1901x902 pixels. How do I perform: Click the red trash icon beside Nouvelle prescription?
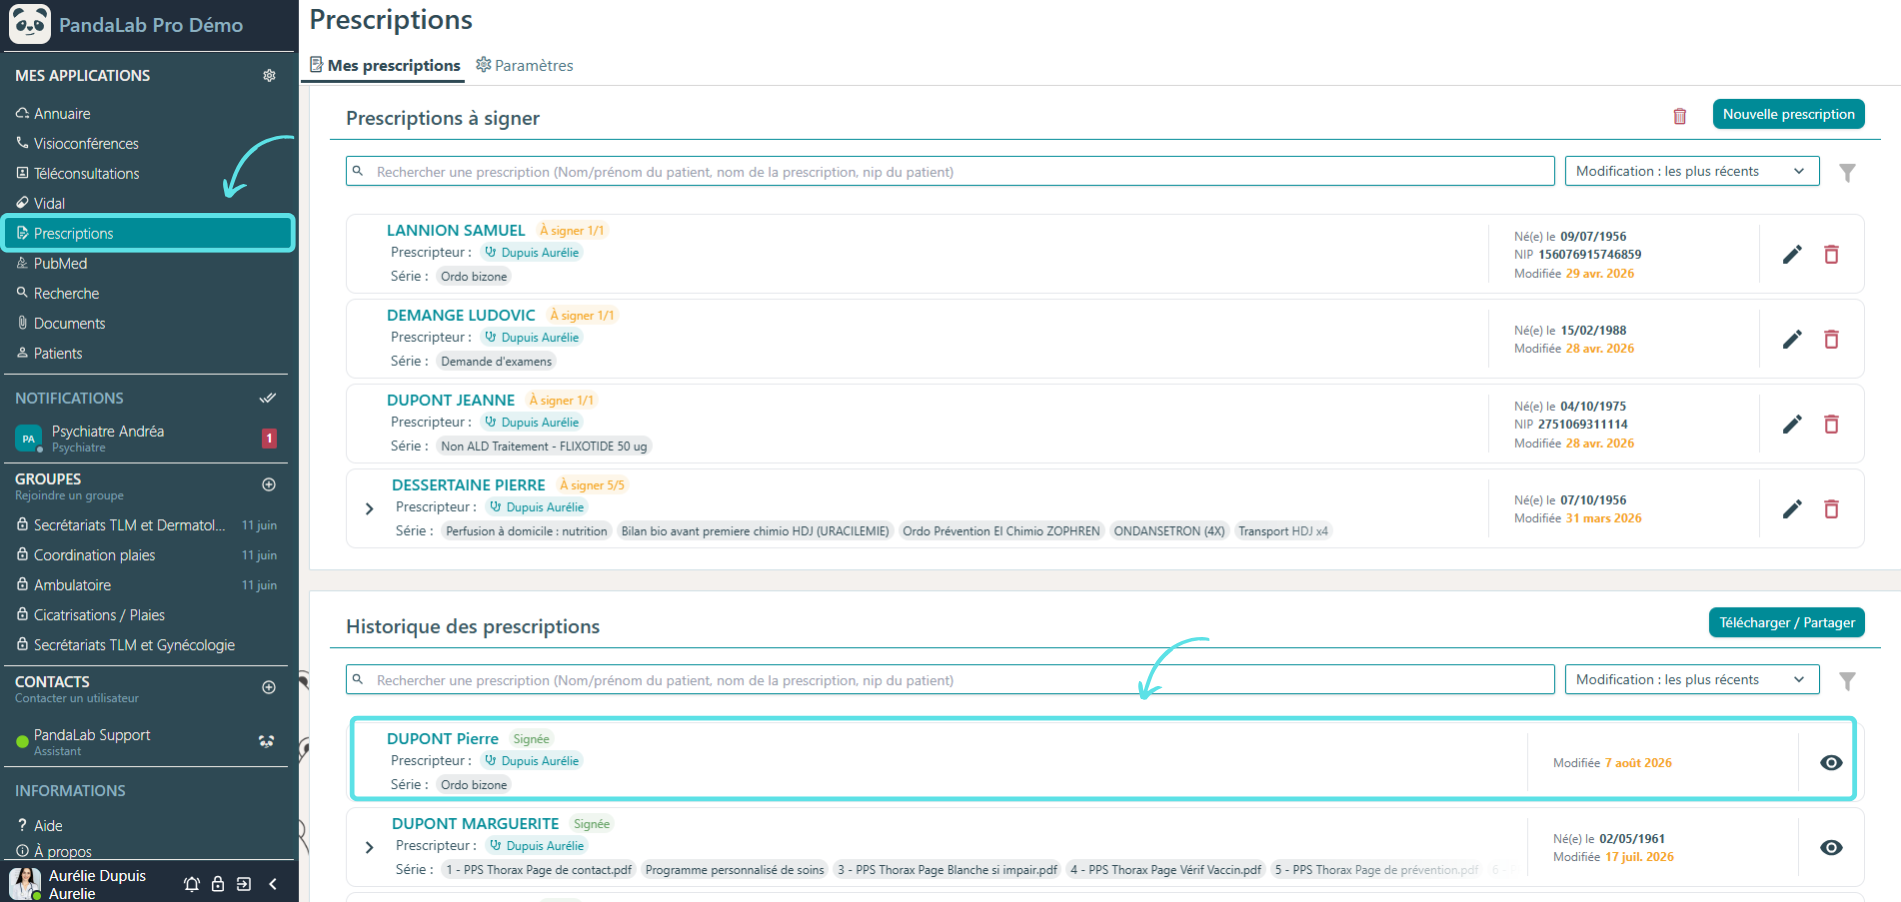[x=1680, y=116]
